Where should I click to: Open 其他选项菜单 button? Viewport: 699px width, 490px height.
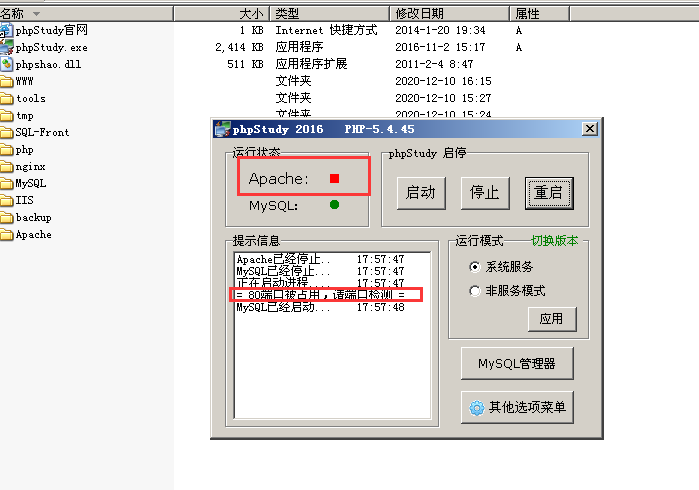(x=517, y=407)
